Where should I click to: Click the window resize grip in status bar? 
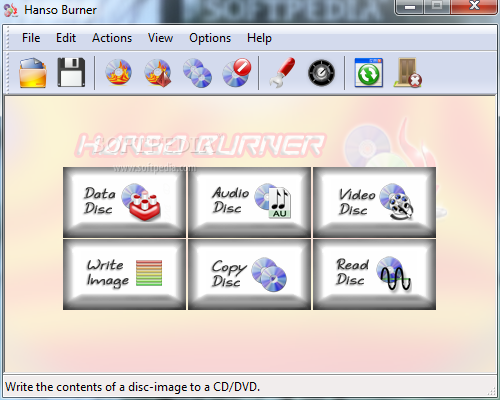492,390
